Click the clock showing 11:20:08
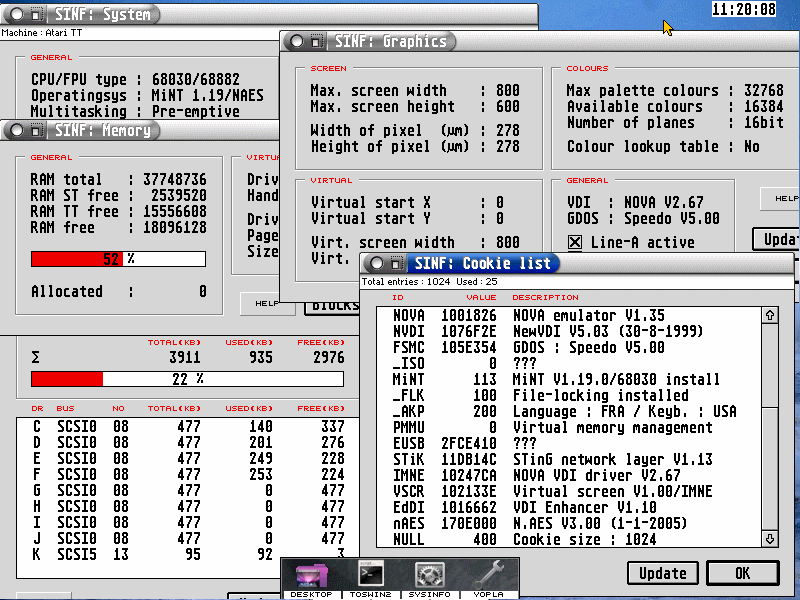Screen dimensions: 800x600 click(x=743, y=9)
